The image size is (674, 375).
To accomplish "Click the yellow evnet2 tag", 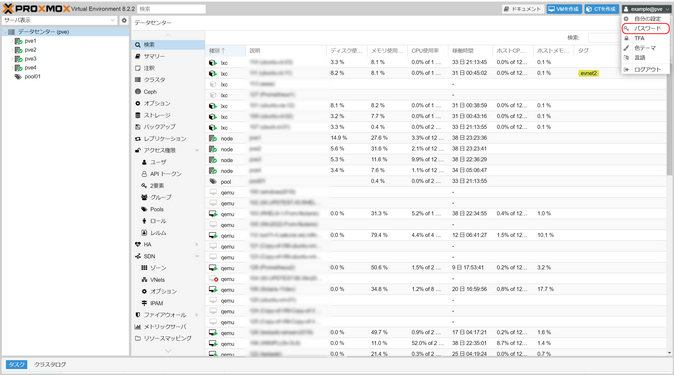I will pos(588,73).
